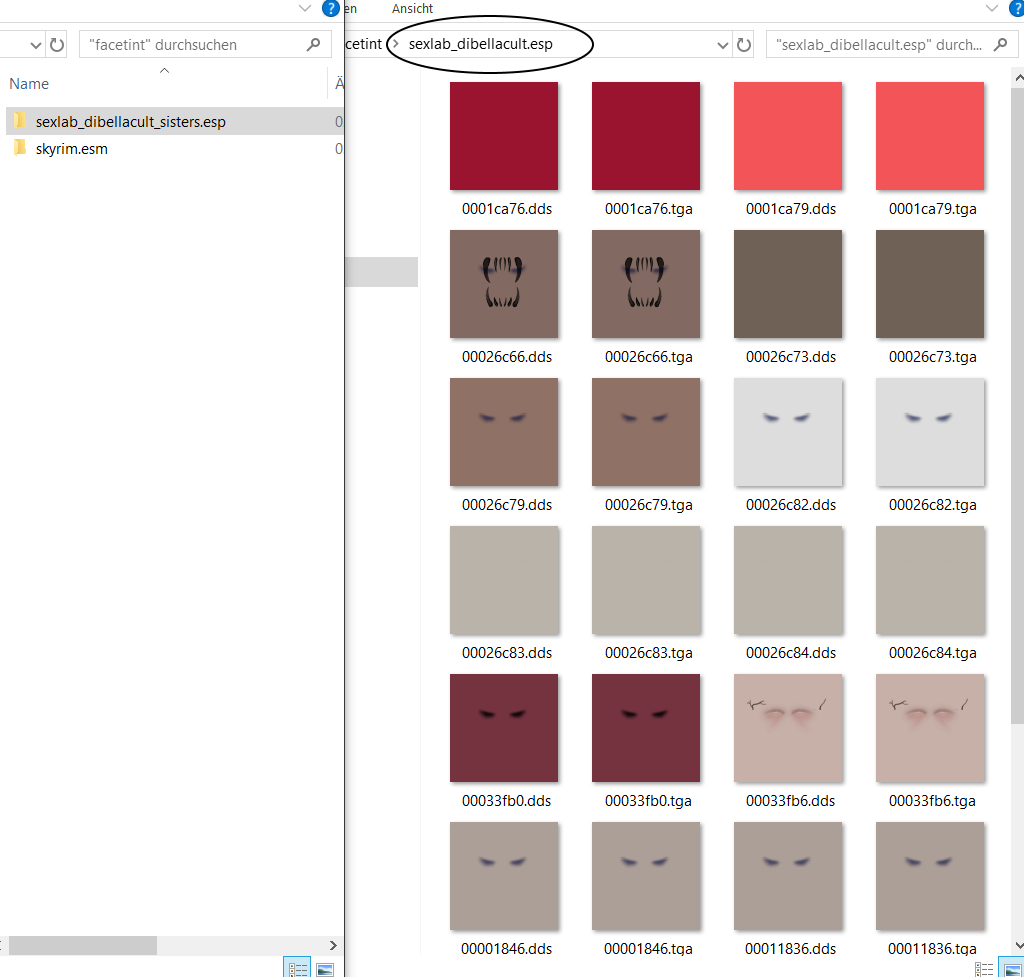The image size is (1024, 977).
Task: Open the address history dropdown in the right window
Action: [x=722, y=45]
